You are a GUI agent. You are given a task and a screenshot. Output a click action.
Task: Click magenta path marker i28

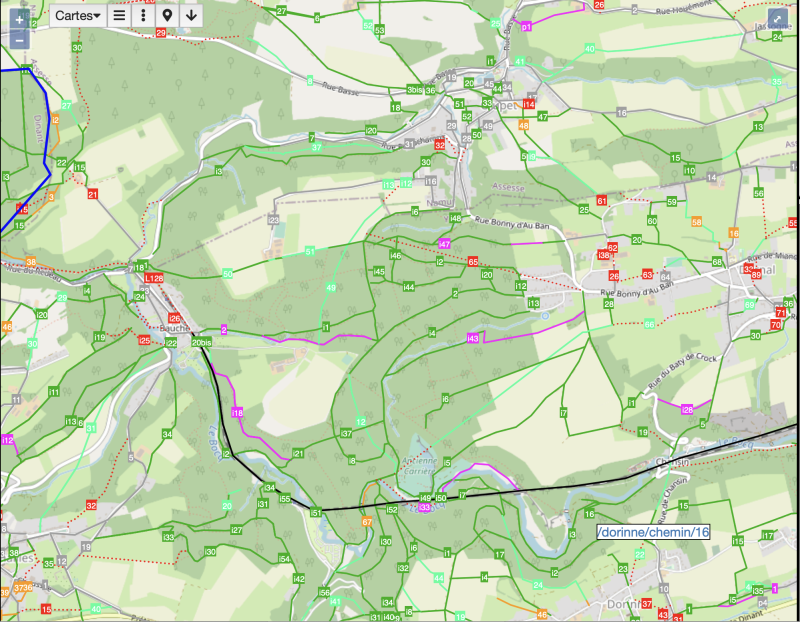(x=687, y=410)
